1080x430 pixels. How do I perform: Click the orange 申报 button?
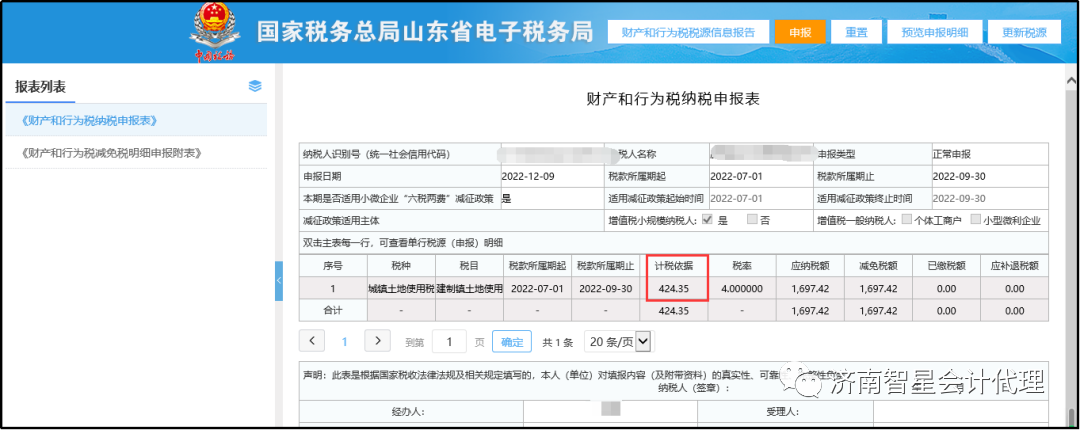pos(800,32)
